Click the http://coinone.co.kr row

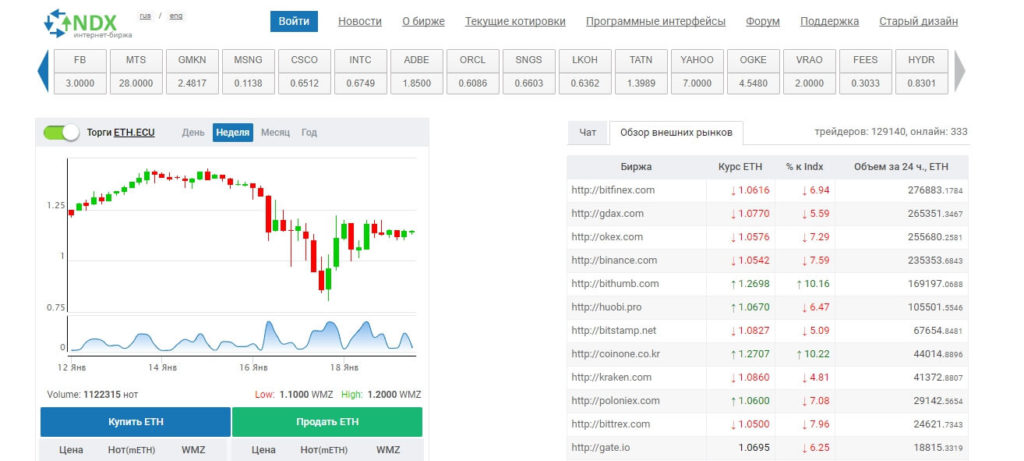[x=768, y=354]
